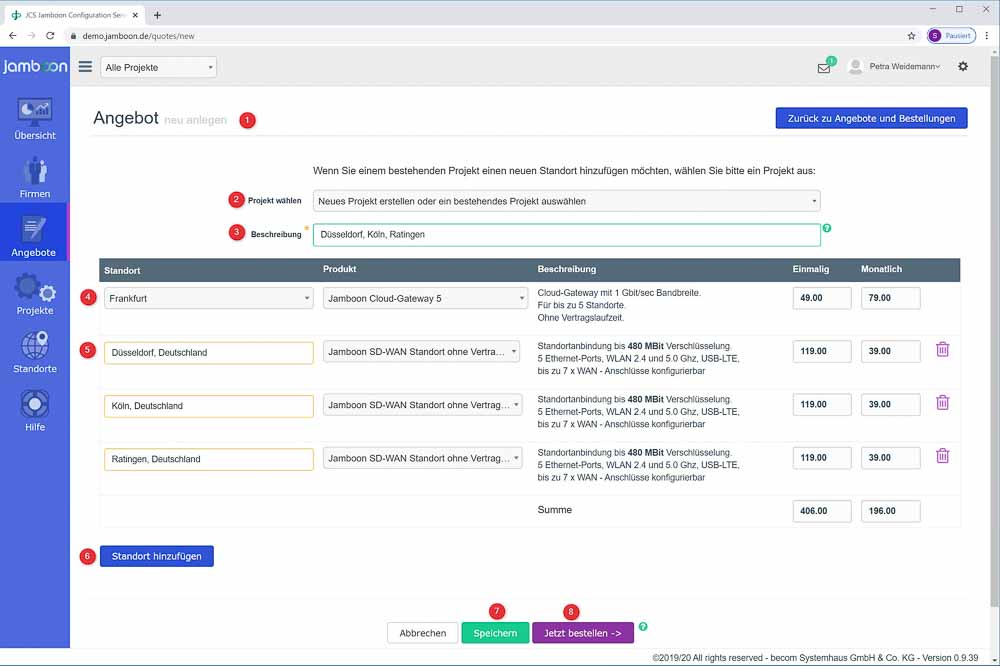1000x666 pixels.
Task: Open the Frankfurt Standort dropdown
Action: point(209,298)
